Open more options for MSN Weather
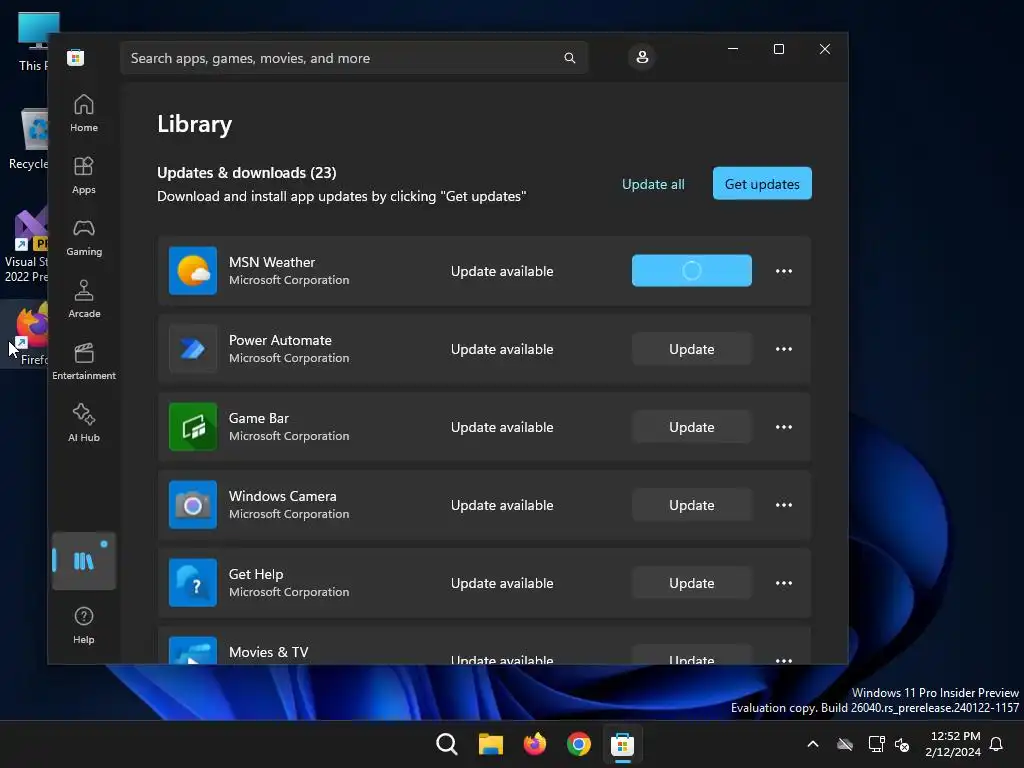 [784, 271]
